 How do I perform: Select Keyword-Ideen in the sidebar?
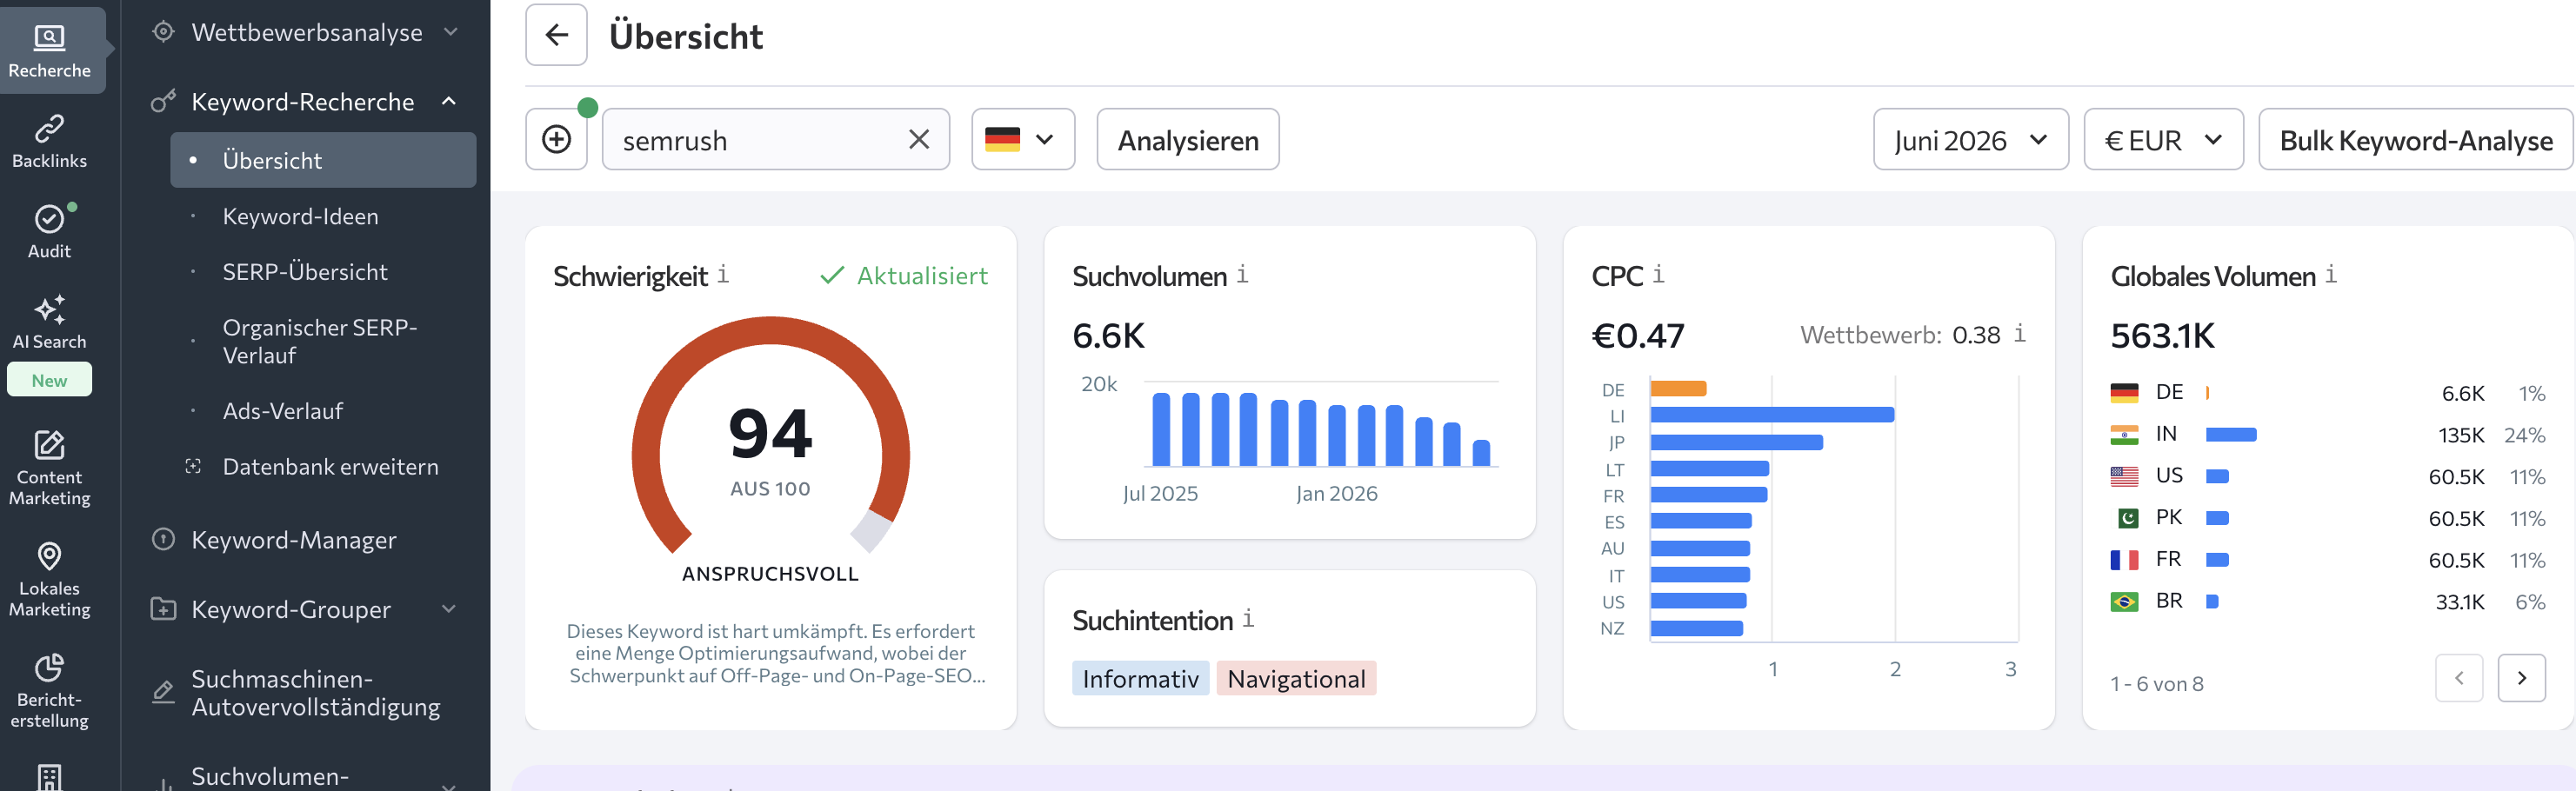coord(300,216)
